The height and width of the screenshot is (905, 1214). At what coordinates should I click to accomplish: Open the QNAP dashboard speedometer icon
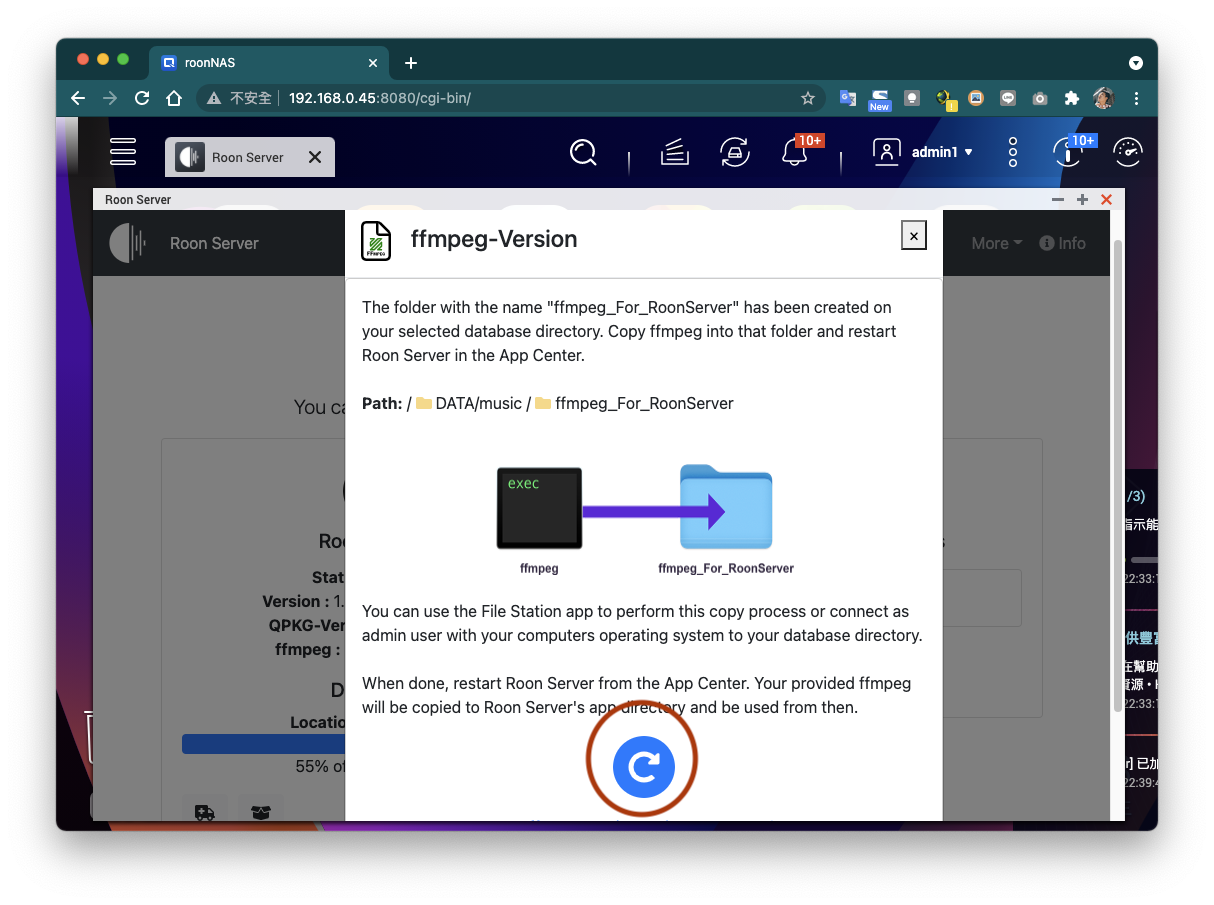point(1128,152)
